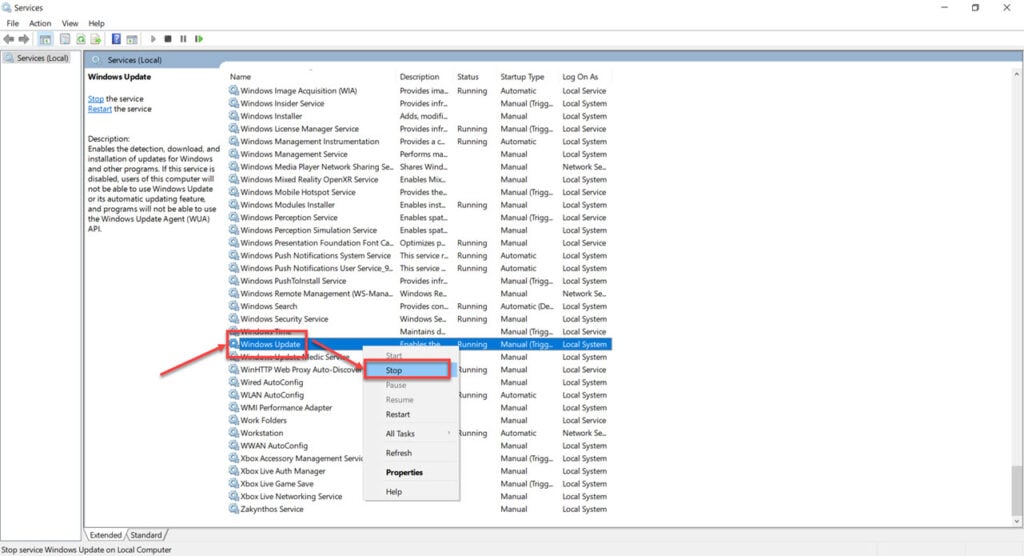This screenshot has width=1024, height=556.
Task: Open the Help toolbar icon
Action: 116,39
